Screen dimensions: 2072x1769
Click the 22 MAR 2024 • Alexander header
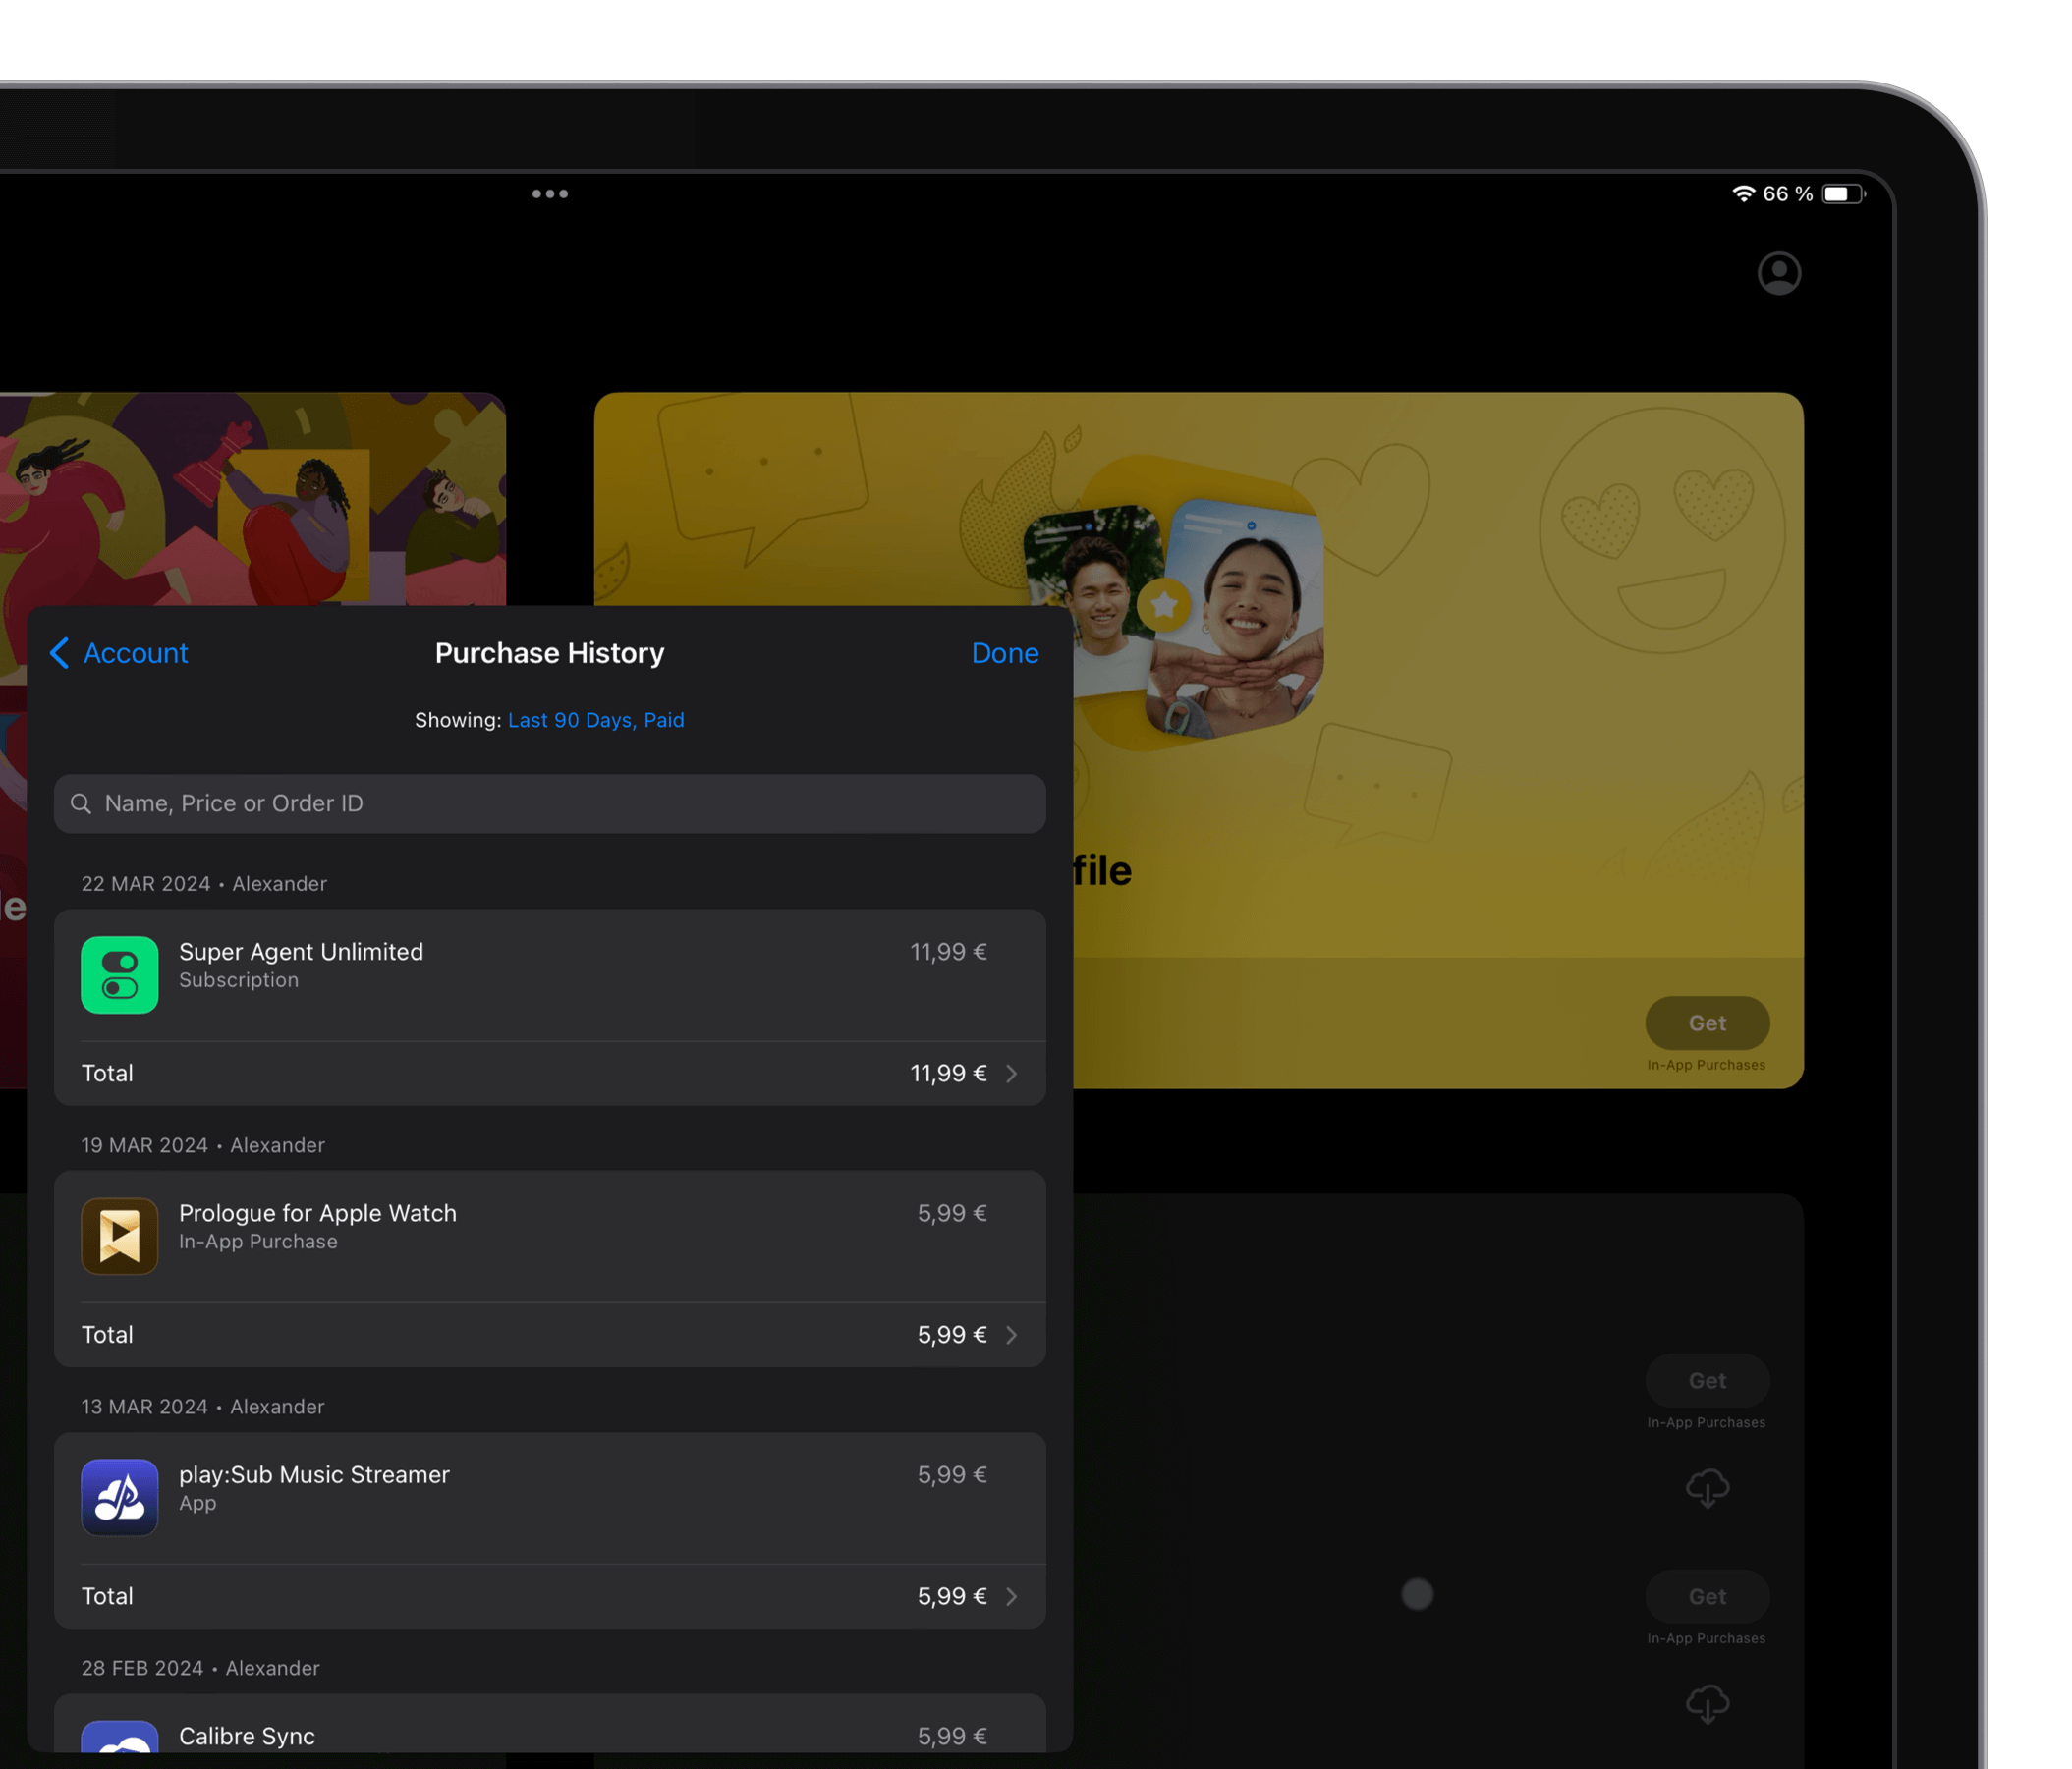pyautogui.click(x=204, y=884)
